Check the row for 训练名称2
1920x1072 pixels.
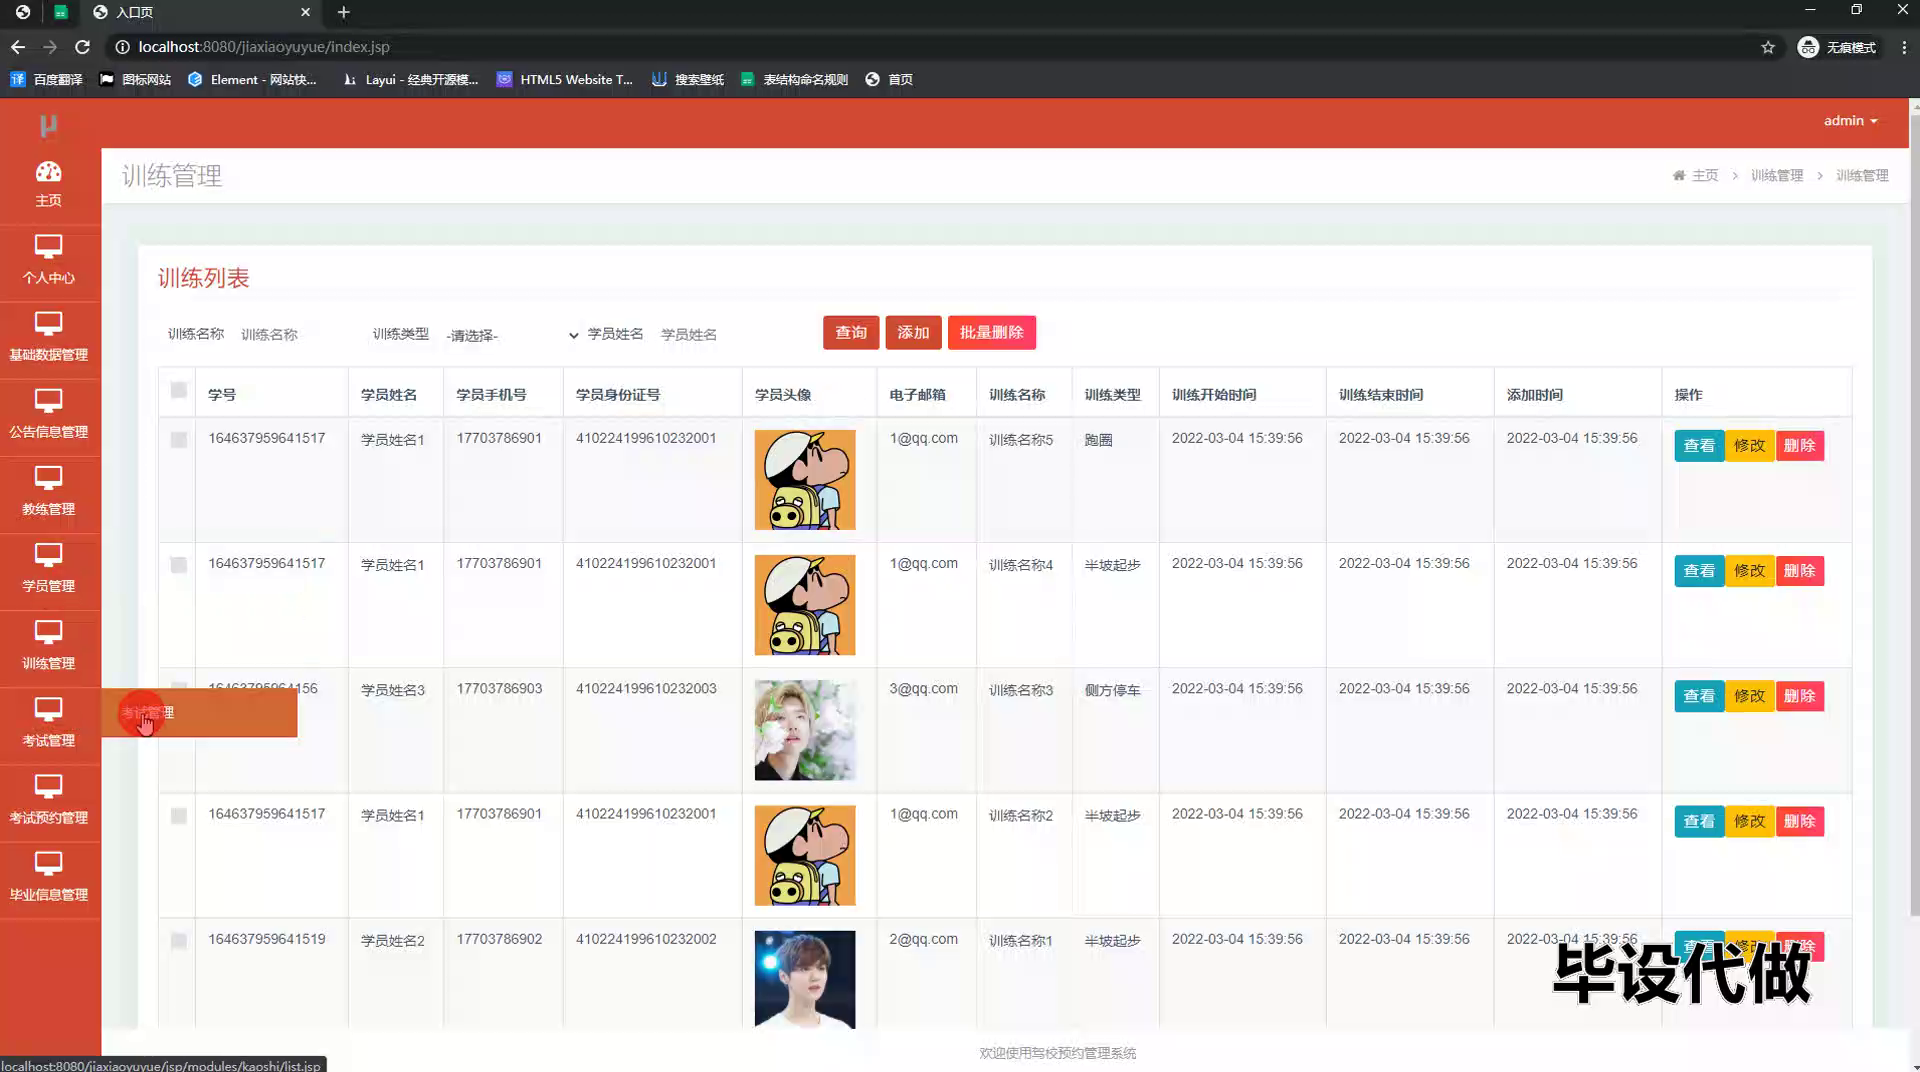(178, 815)
